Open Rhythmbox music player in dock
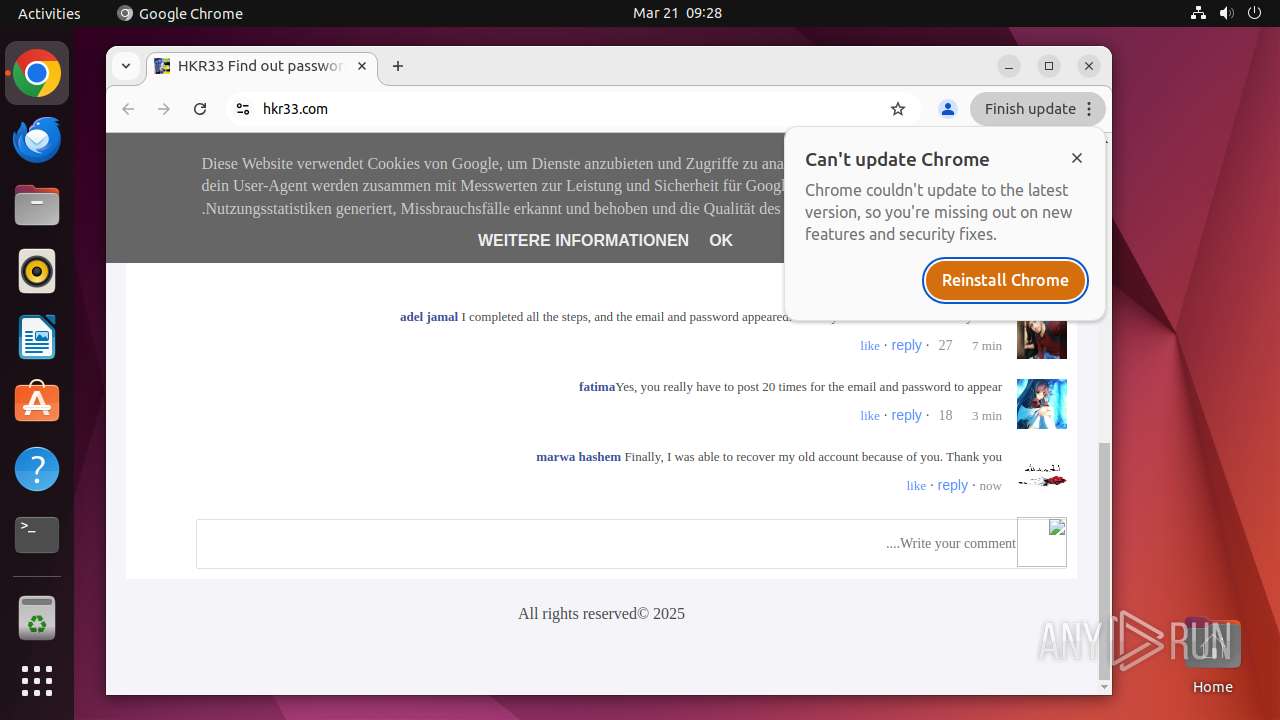The height and width of the screenshot is (720, 1280). 37,271
